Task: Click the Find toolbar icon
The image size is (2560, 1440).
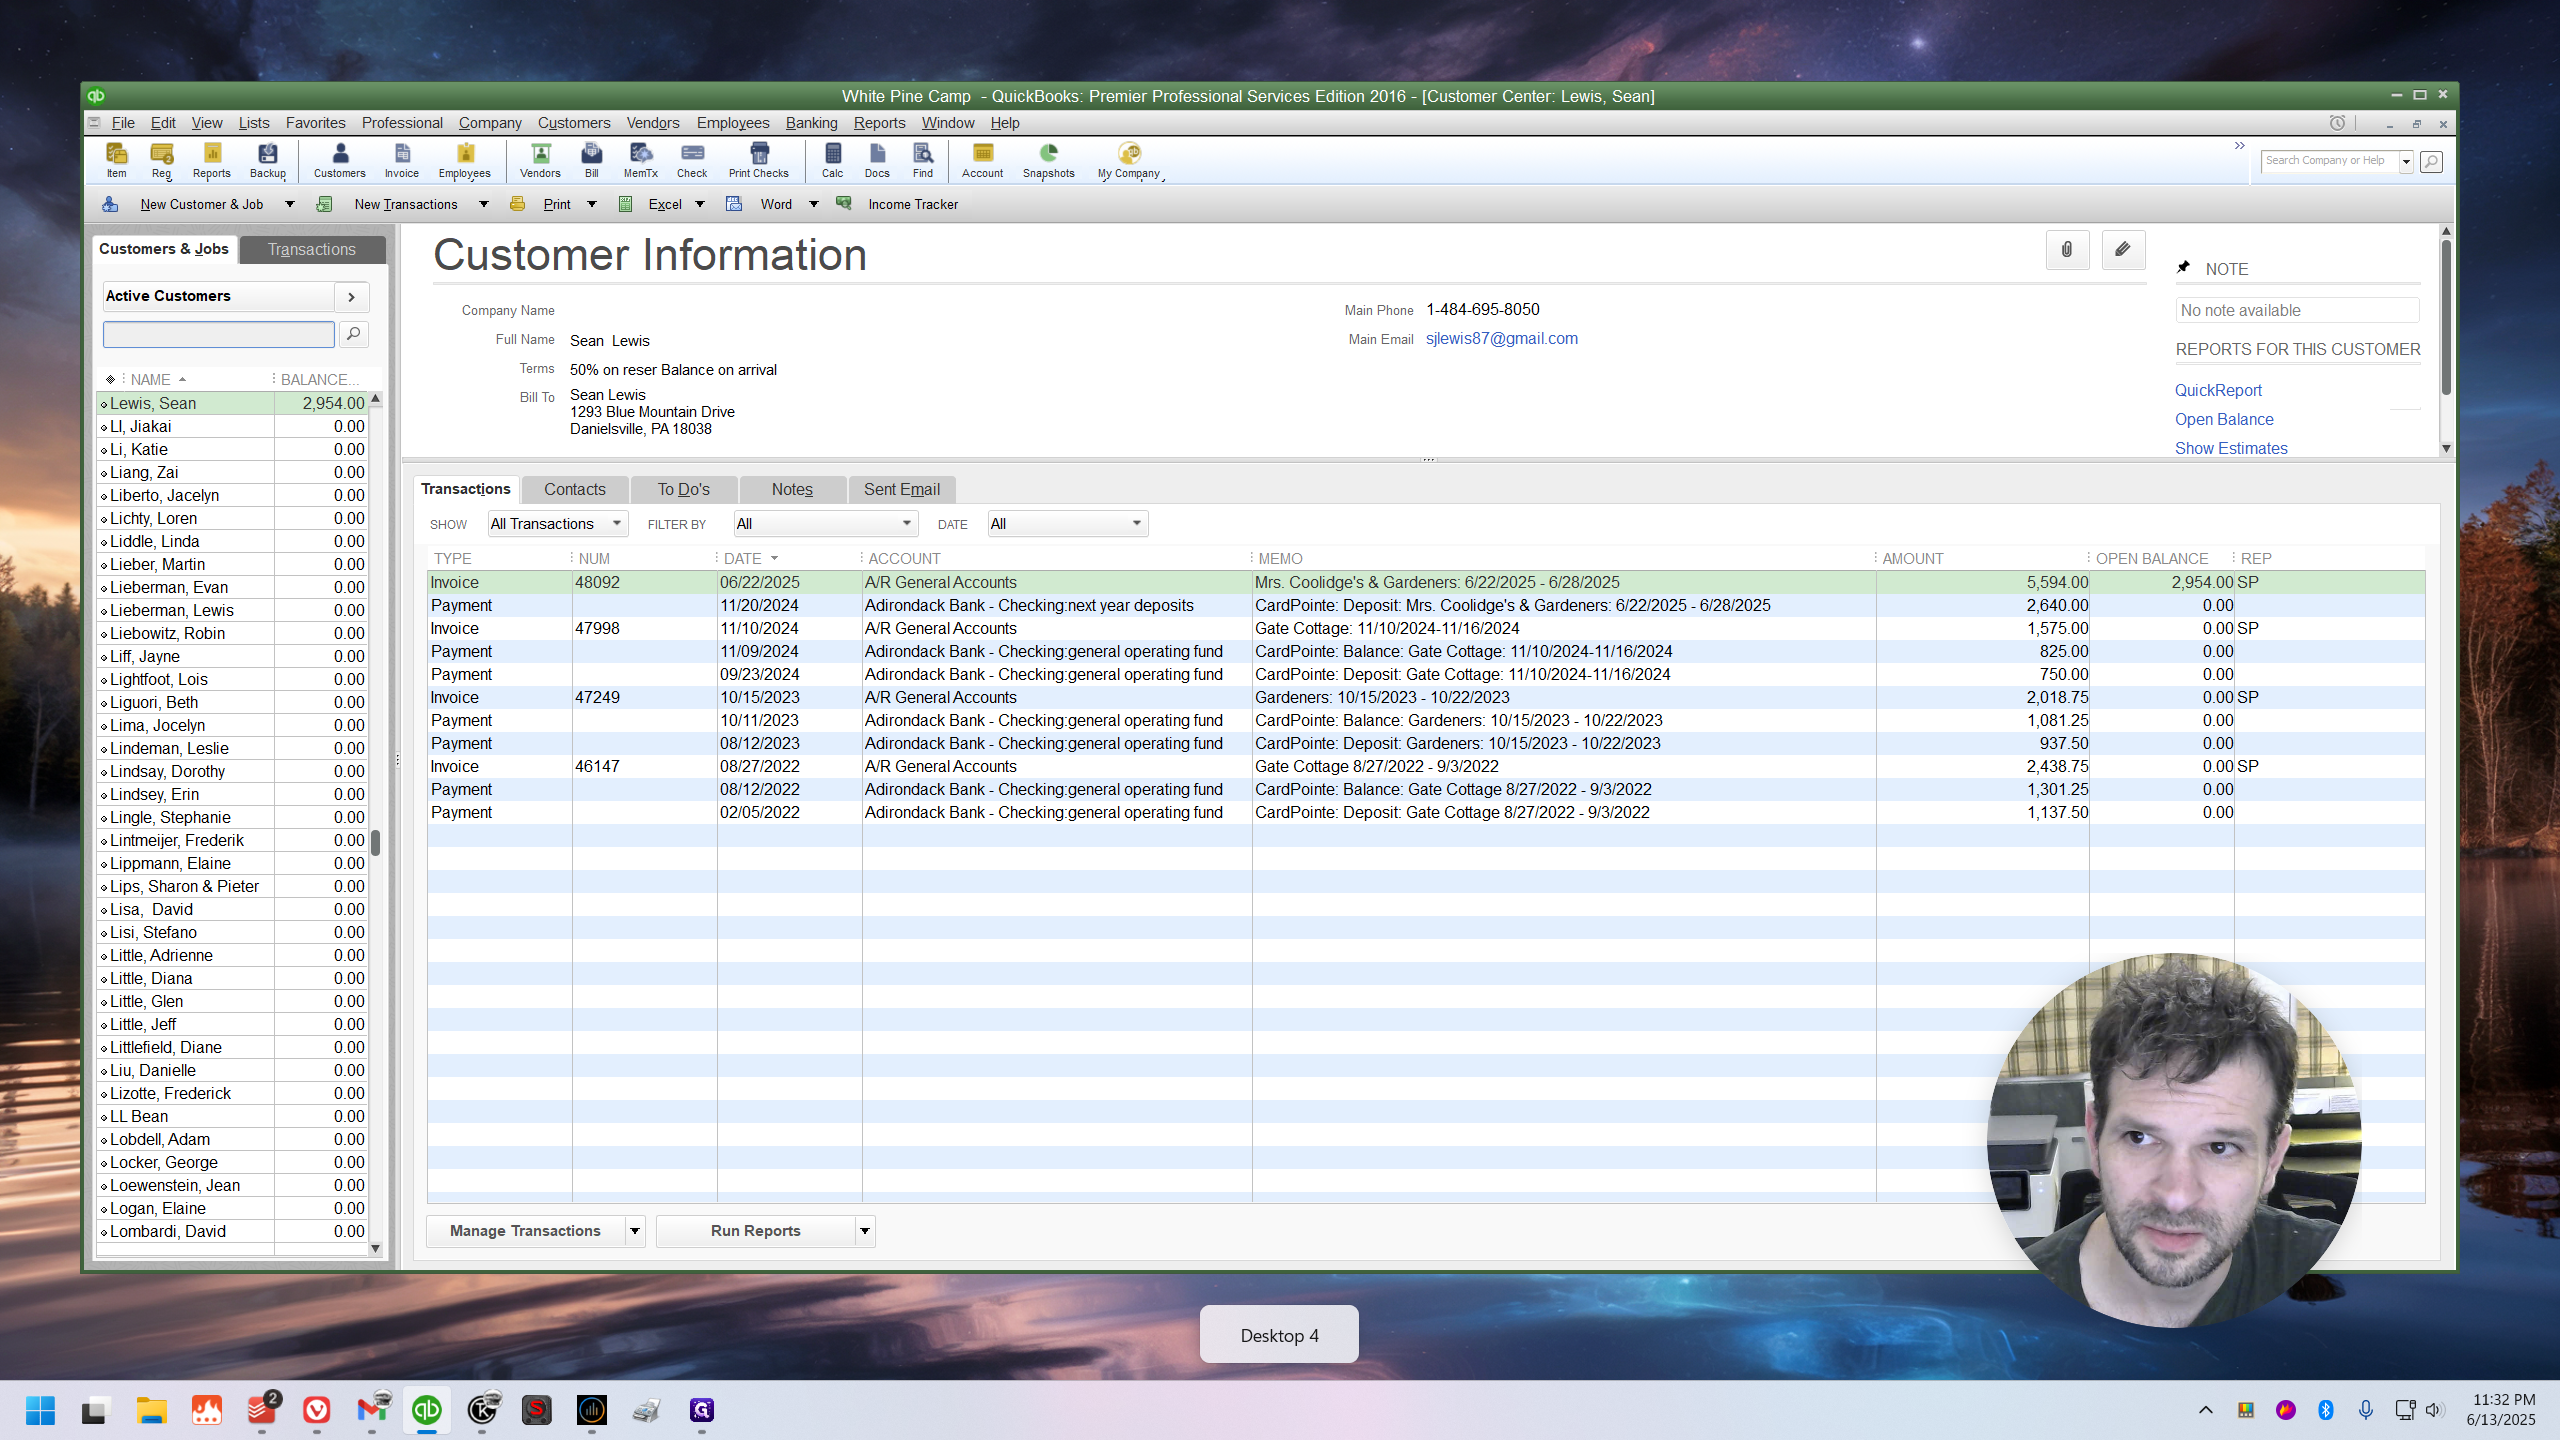Action: pyautogui.click(x=923, y=160)
